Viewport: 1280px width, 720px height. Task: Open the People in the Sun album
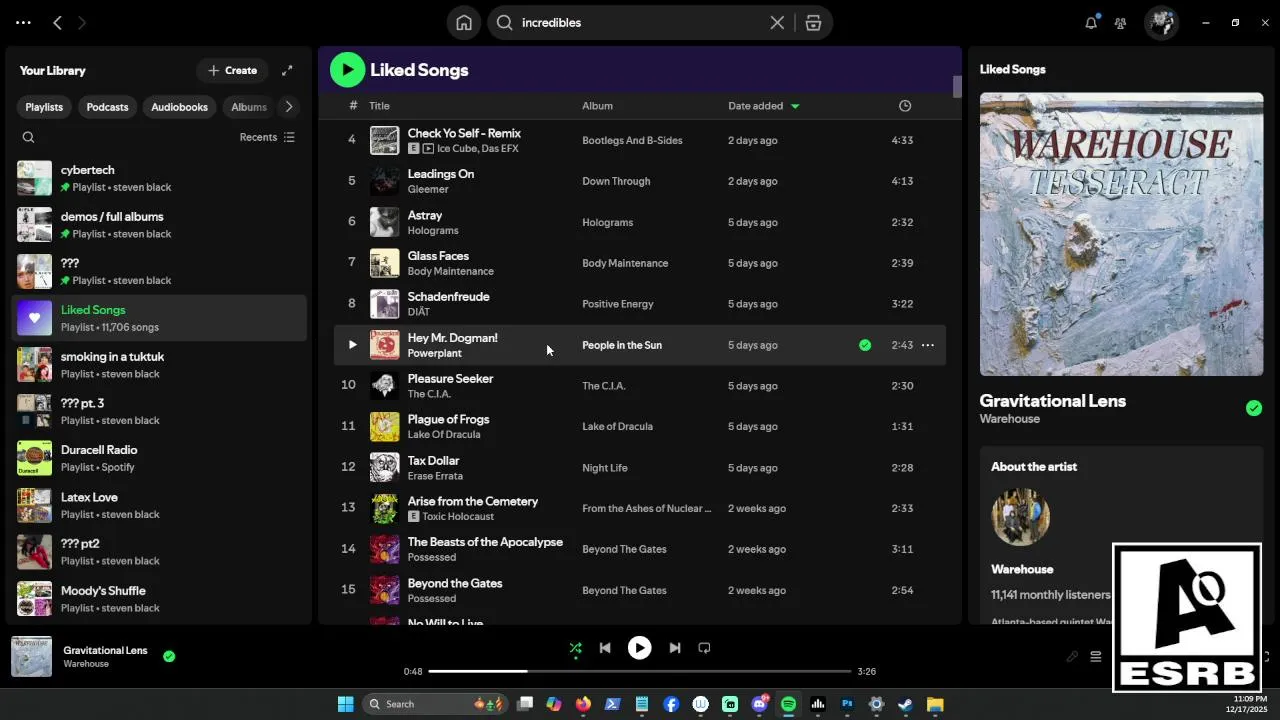point(622,345)
